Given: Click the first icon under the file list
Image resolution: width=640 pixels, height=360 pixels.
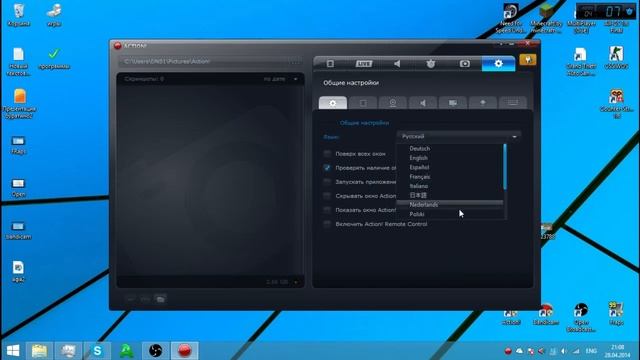Looking at the screenshot, I should 131,299.
